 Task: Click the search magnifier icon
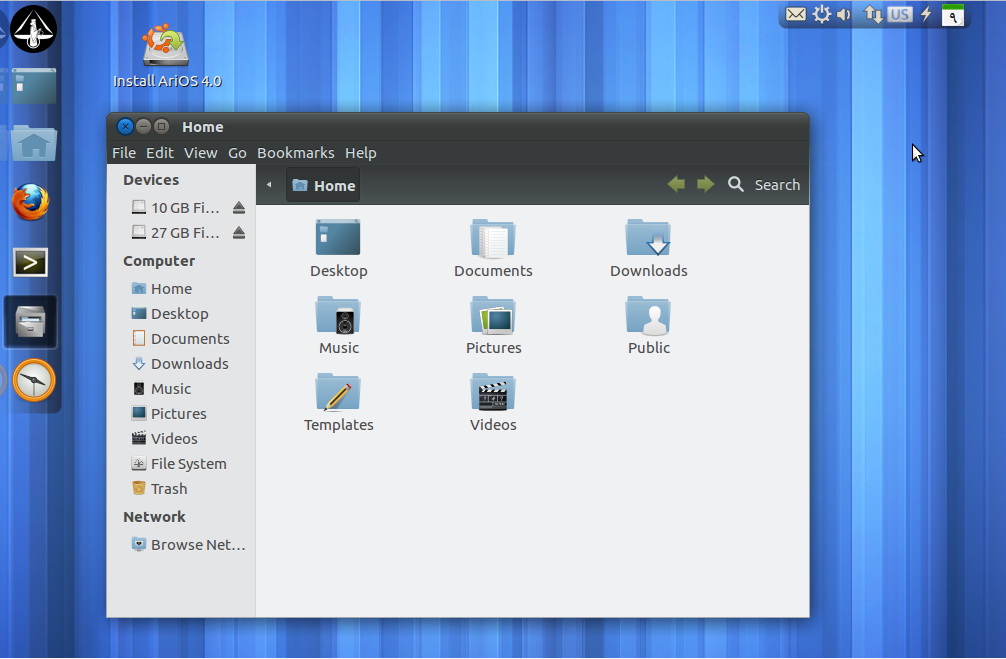point(736,185)
